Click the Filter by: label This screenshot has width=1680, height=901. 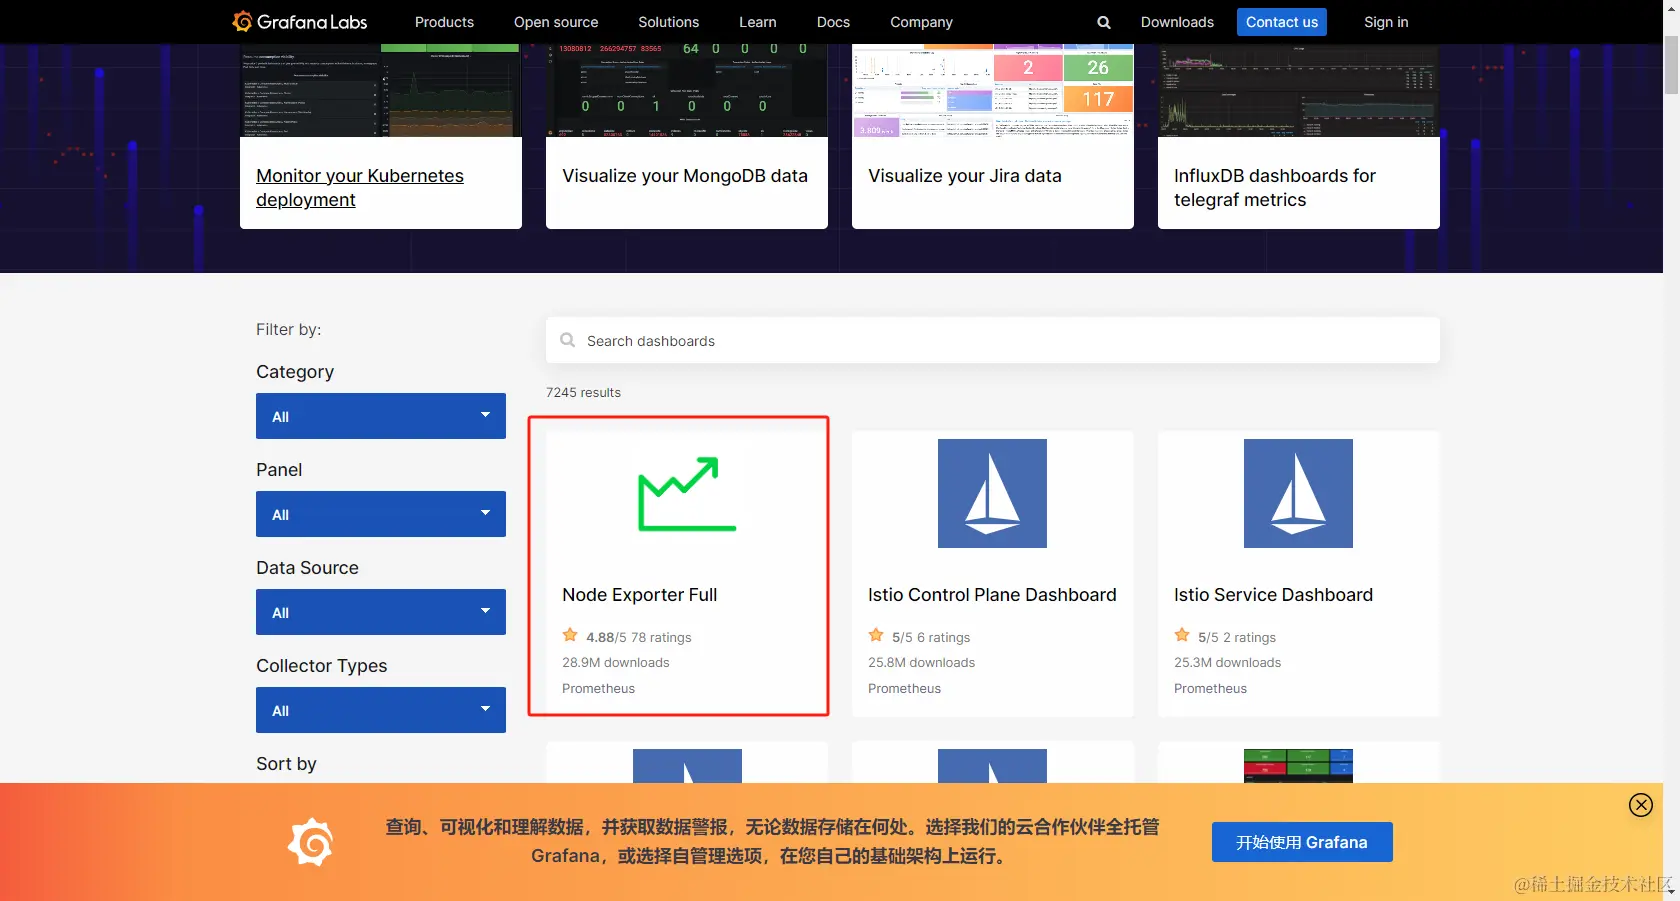[288, 329]
